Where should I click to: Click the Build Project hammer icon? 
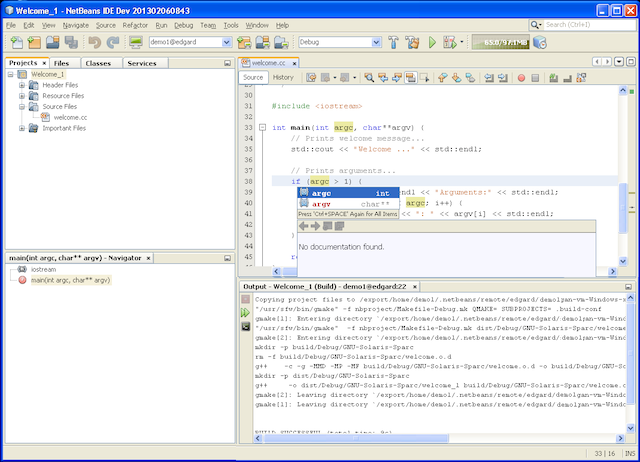(394, 43)
